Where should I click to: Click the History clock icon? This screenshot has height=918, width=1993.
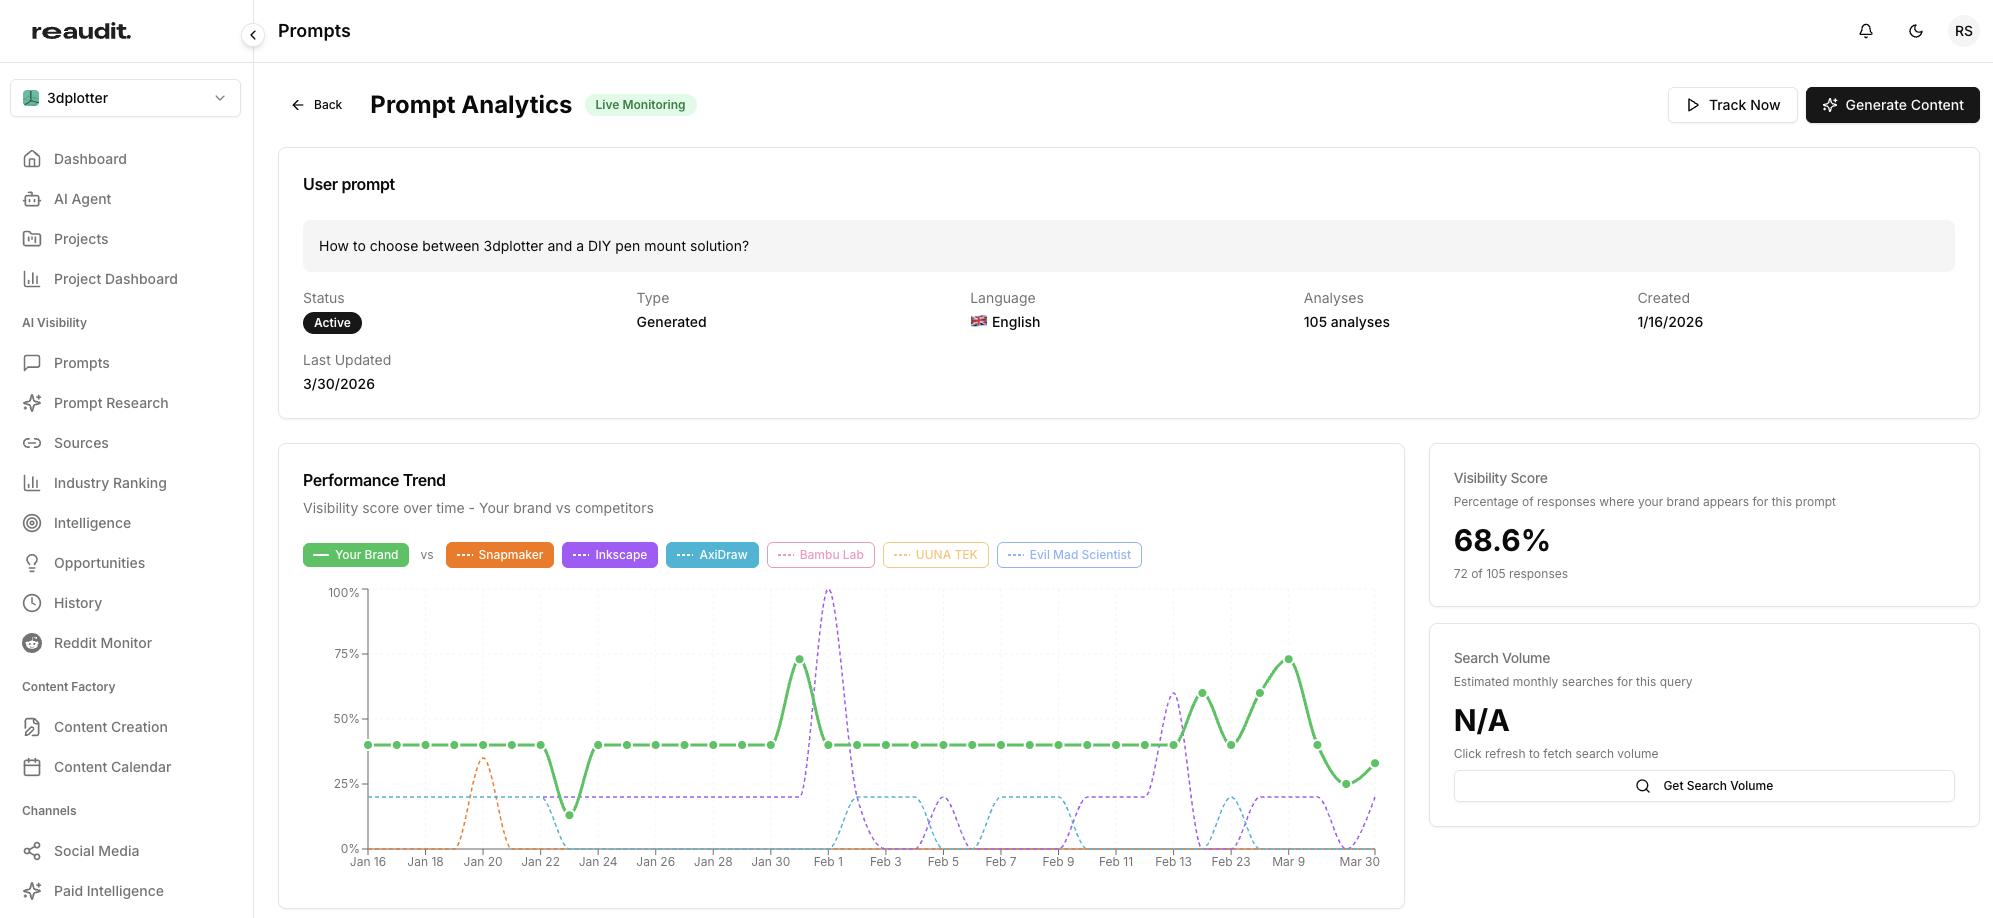coord(32,603)
